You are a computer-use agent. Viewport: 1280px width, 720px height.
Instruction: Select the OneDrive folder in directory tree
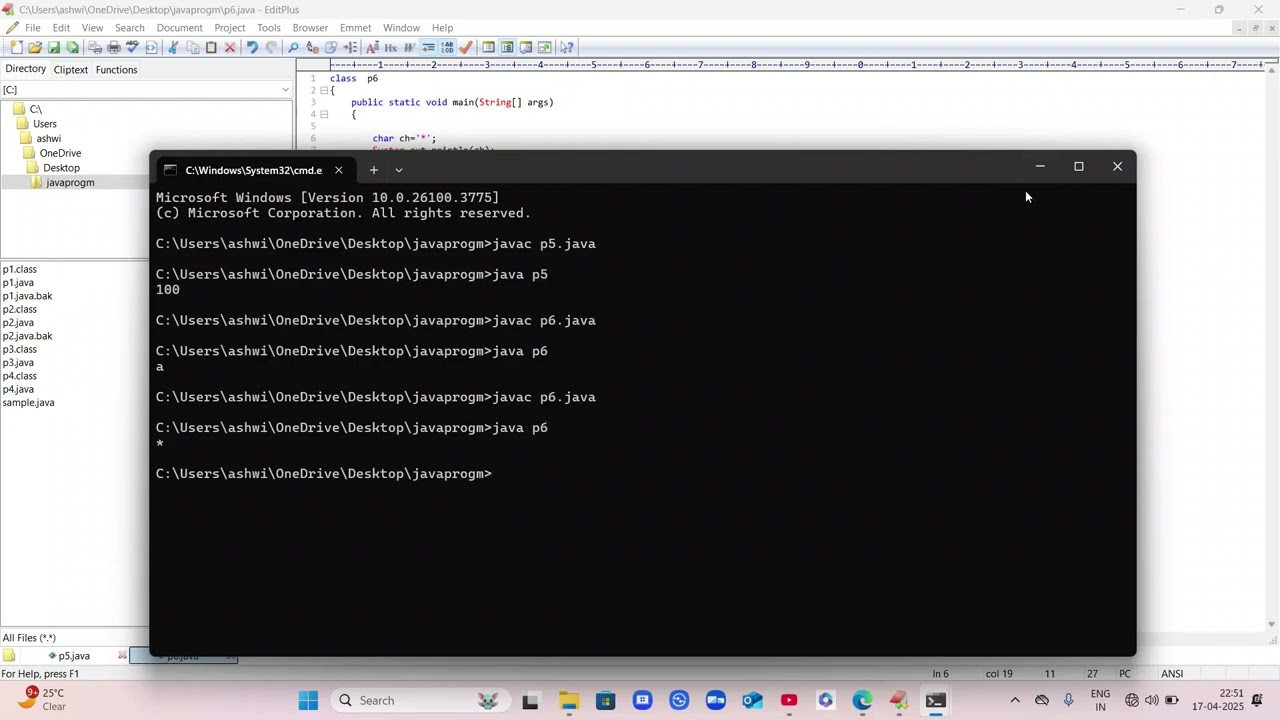(60, 153)
